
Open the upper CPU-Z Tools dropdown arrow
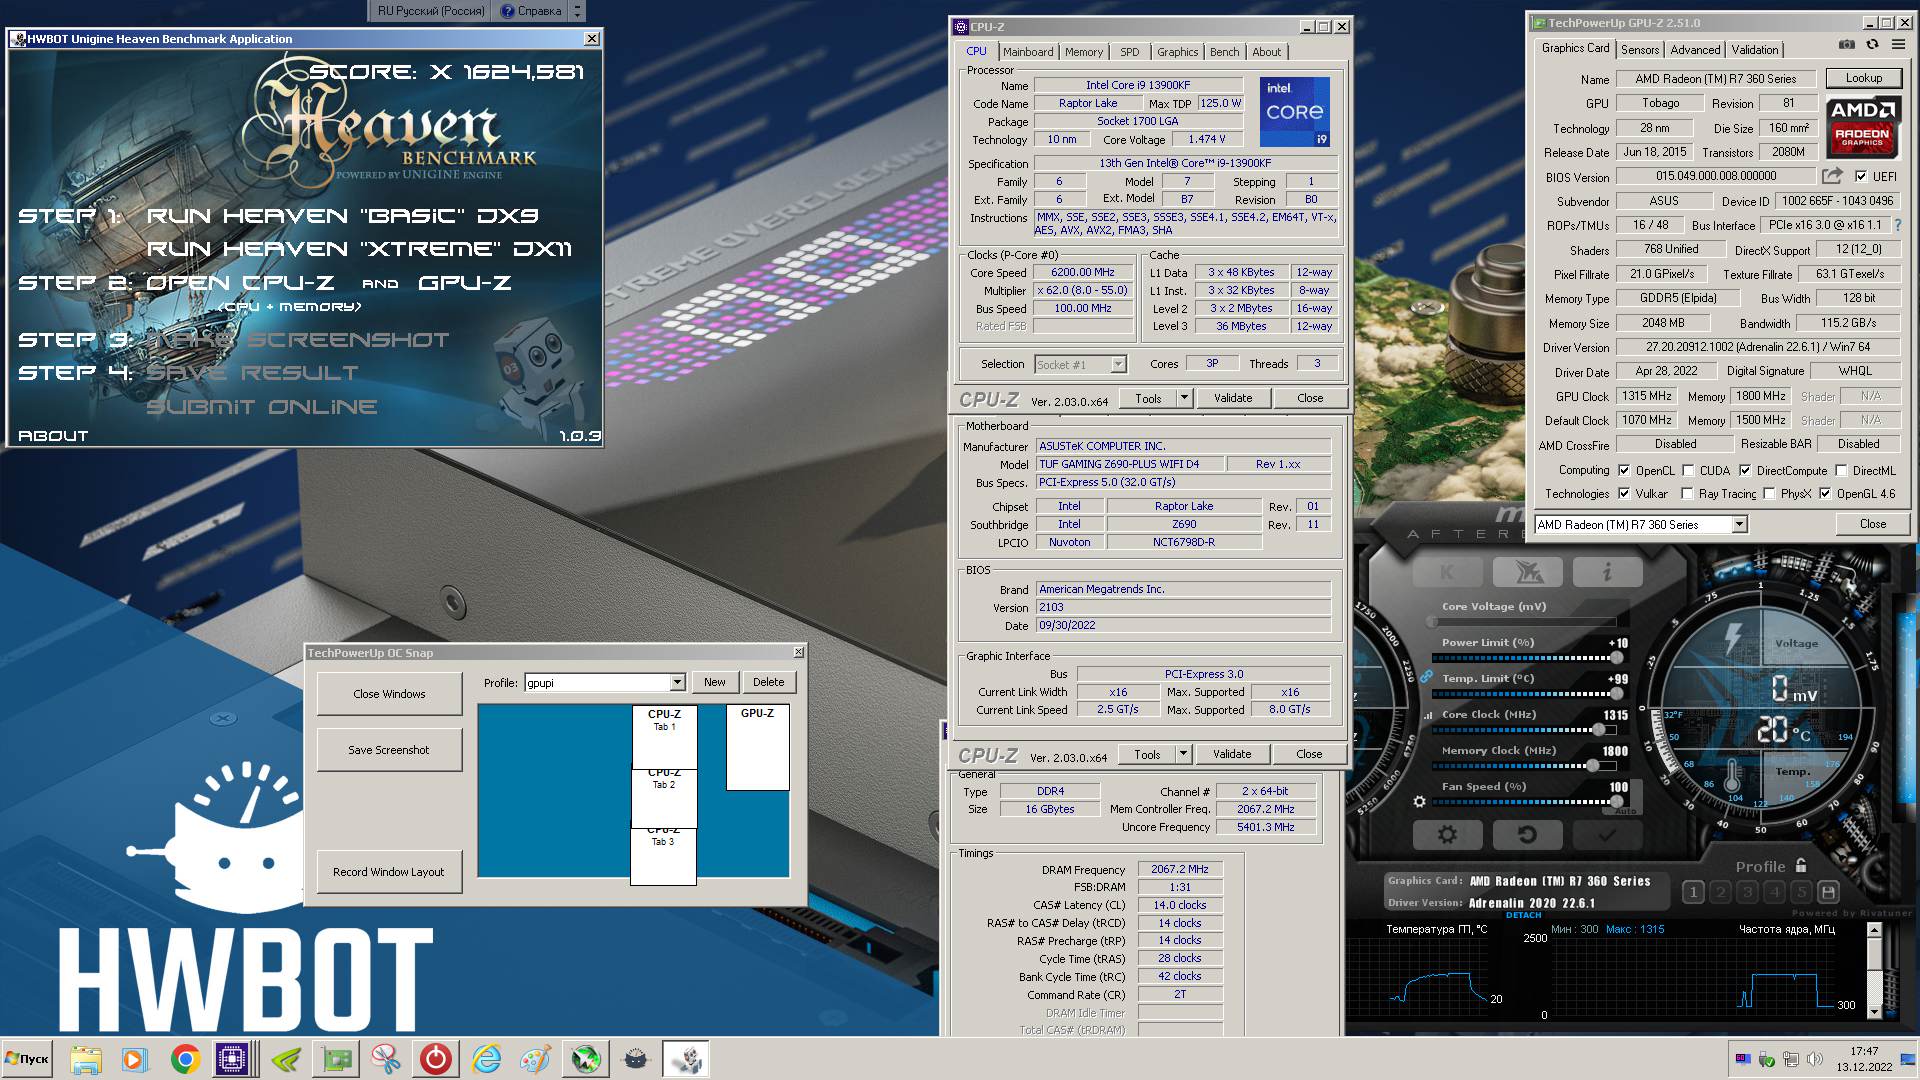click(1184, 398)
